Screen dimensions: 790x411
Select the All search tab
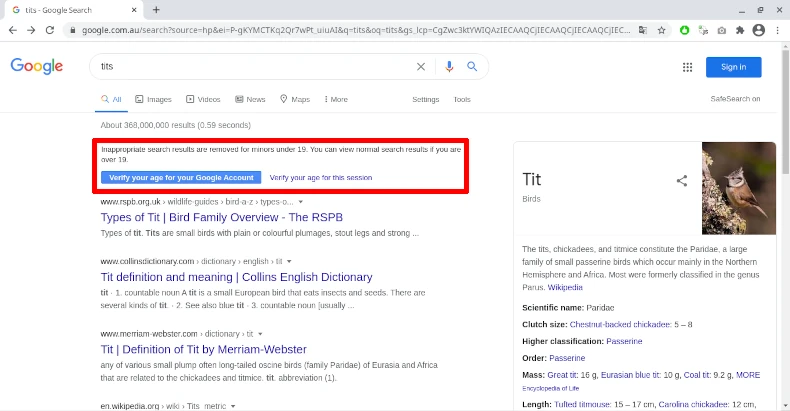(x=111, y=99)
